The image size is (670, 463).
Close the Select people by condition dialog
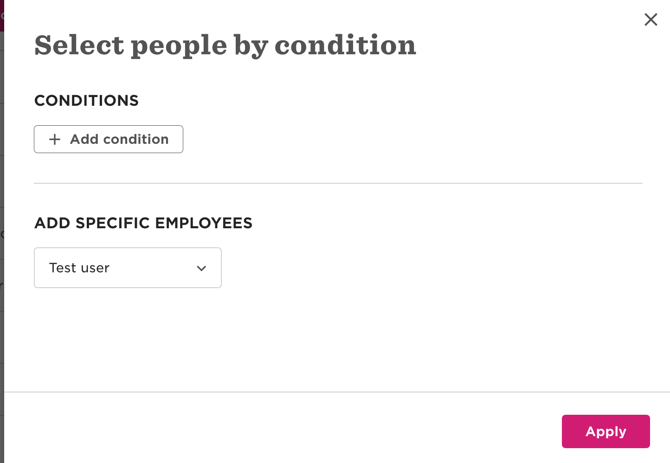click(x=650, y=20)
